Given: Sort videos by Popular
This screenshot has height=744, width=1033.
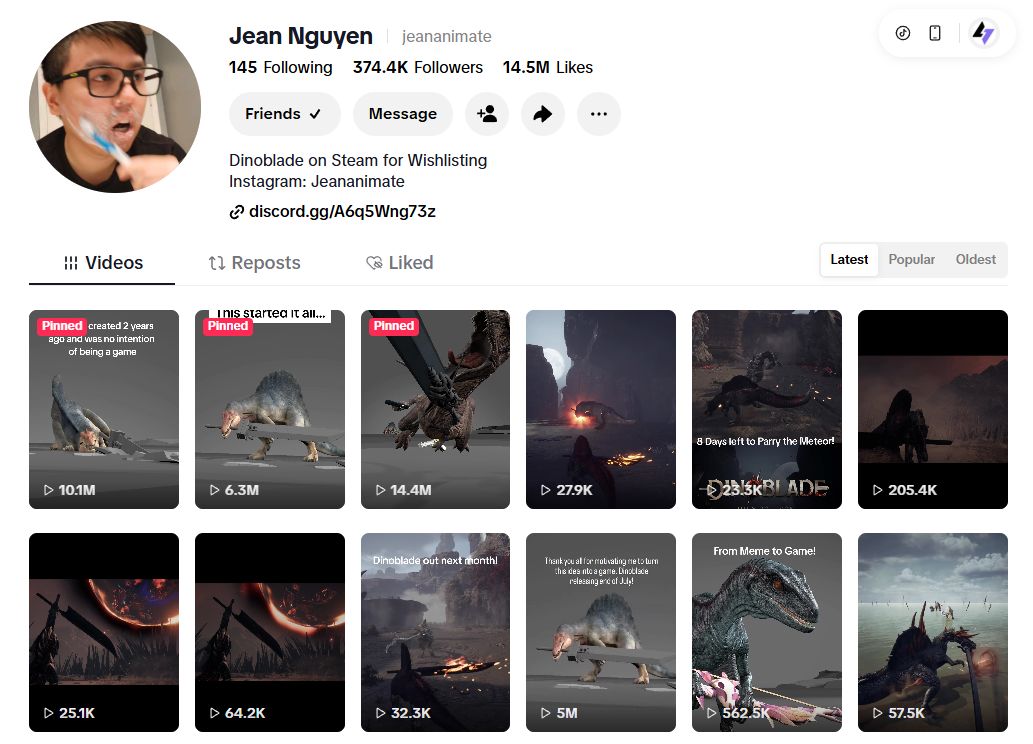Looking at the screenshot, I should pos(911,260).
